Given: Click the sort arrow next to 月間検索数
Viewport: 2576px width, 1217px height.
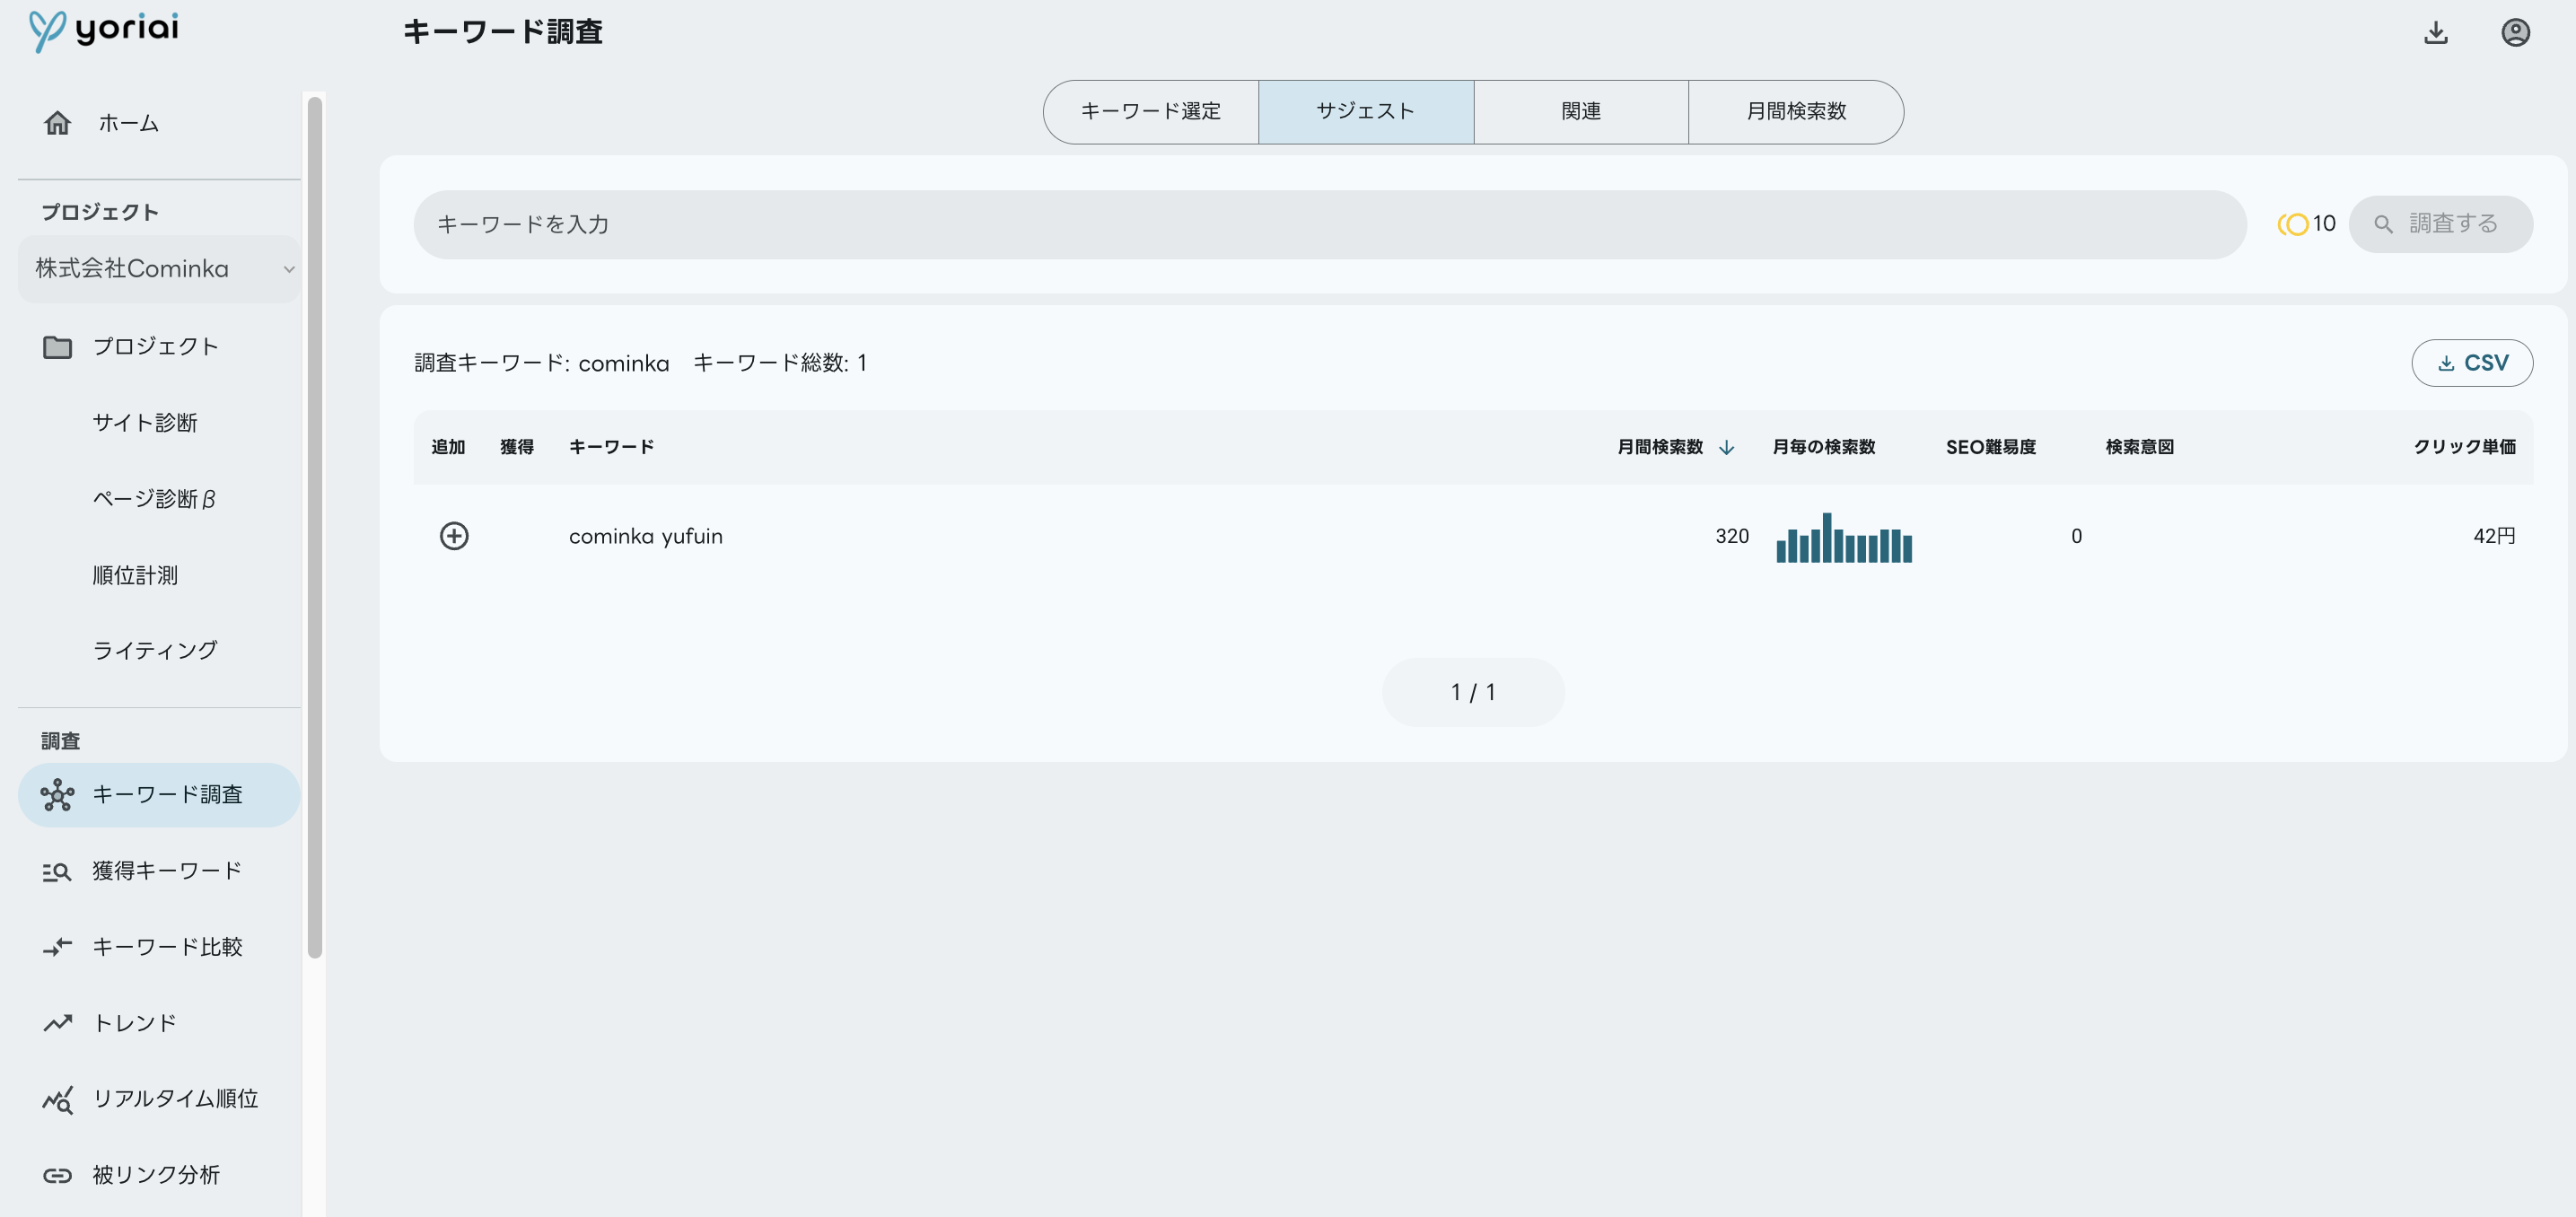Looking at the screenshot, I should click(x=1726, y=447).
